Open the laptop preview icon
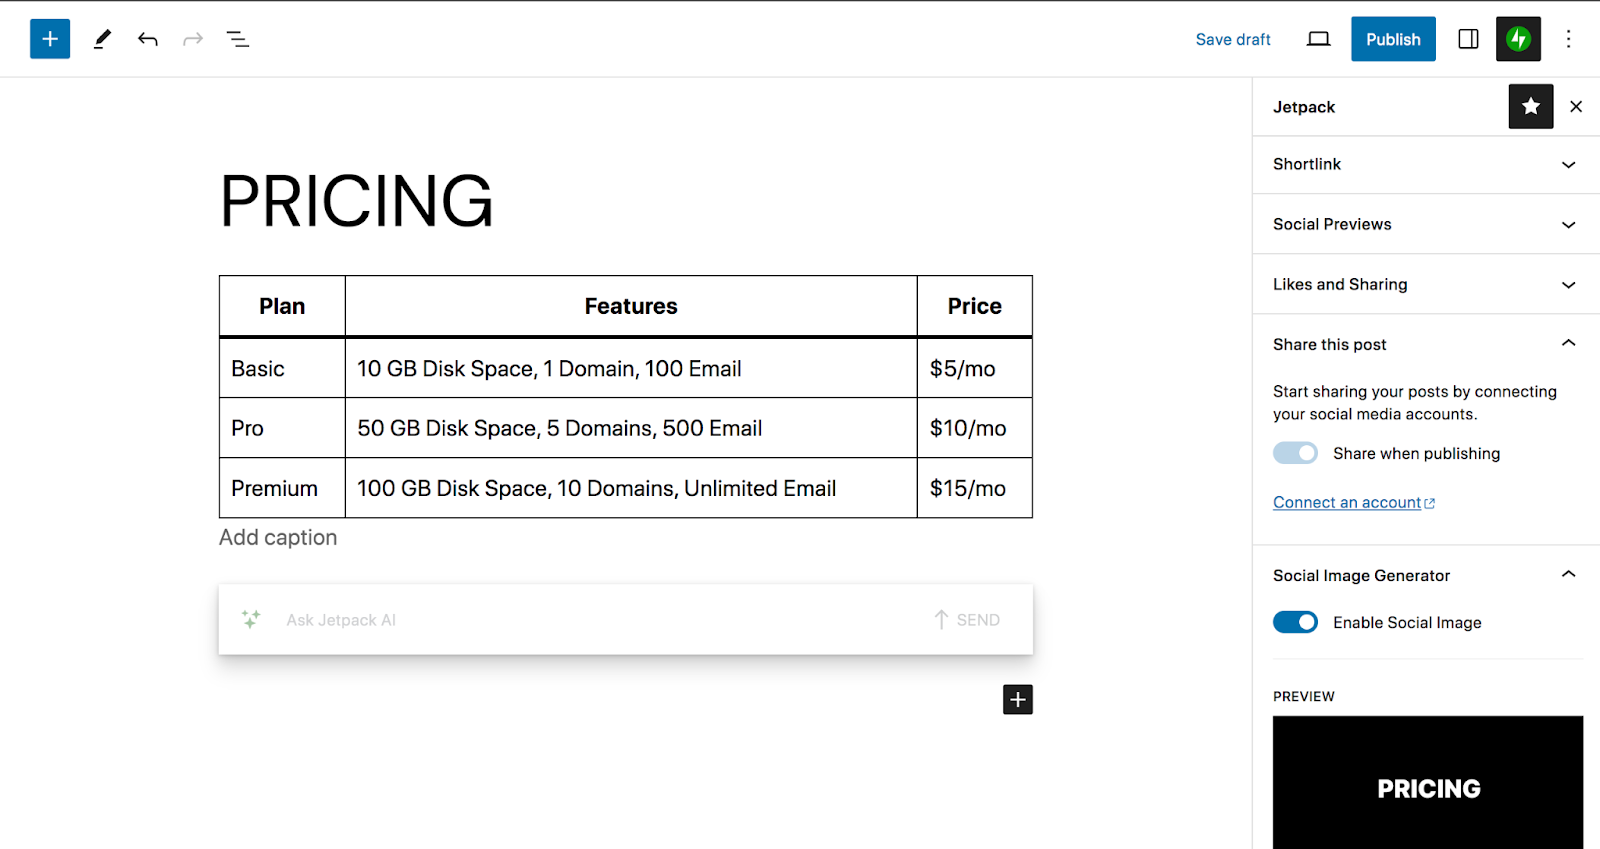Screen dimensions: 1600x849 point(1318,39)
